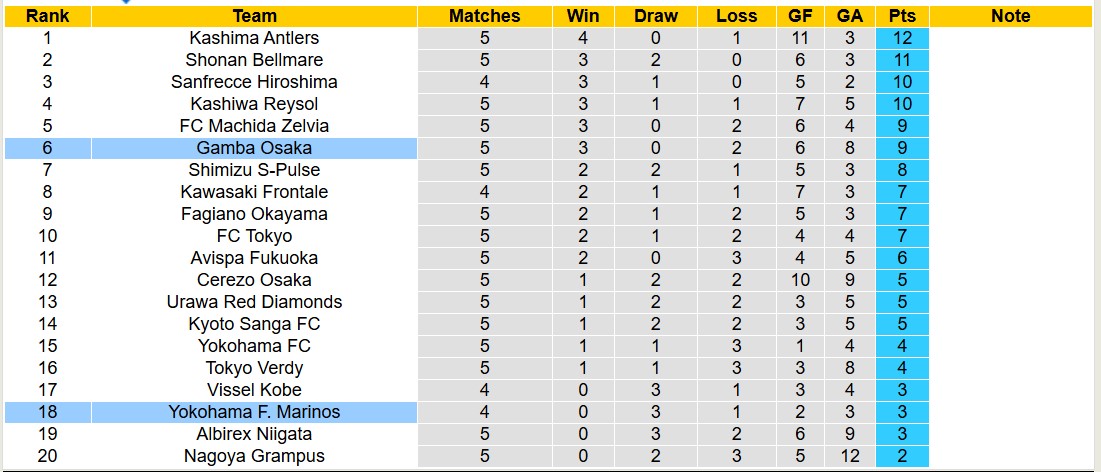Click Nagoya Grampus' 2 points cell
The height and width of the screenshot is (472, 1101).
coord(902,456)
